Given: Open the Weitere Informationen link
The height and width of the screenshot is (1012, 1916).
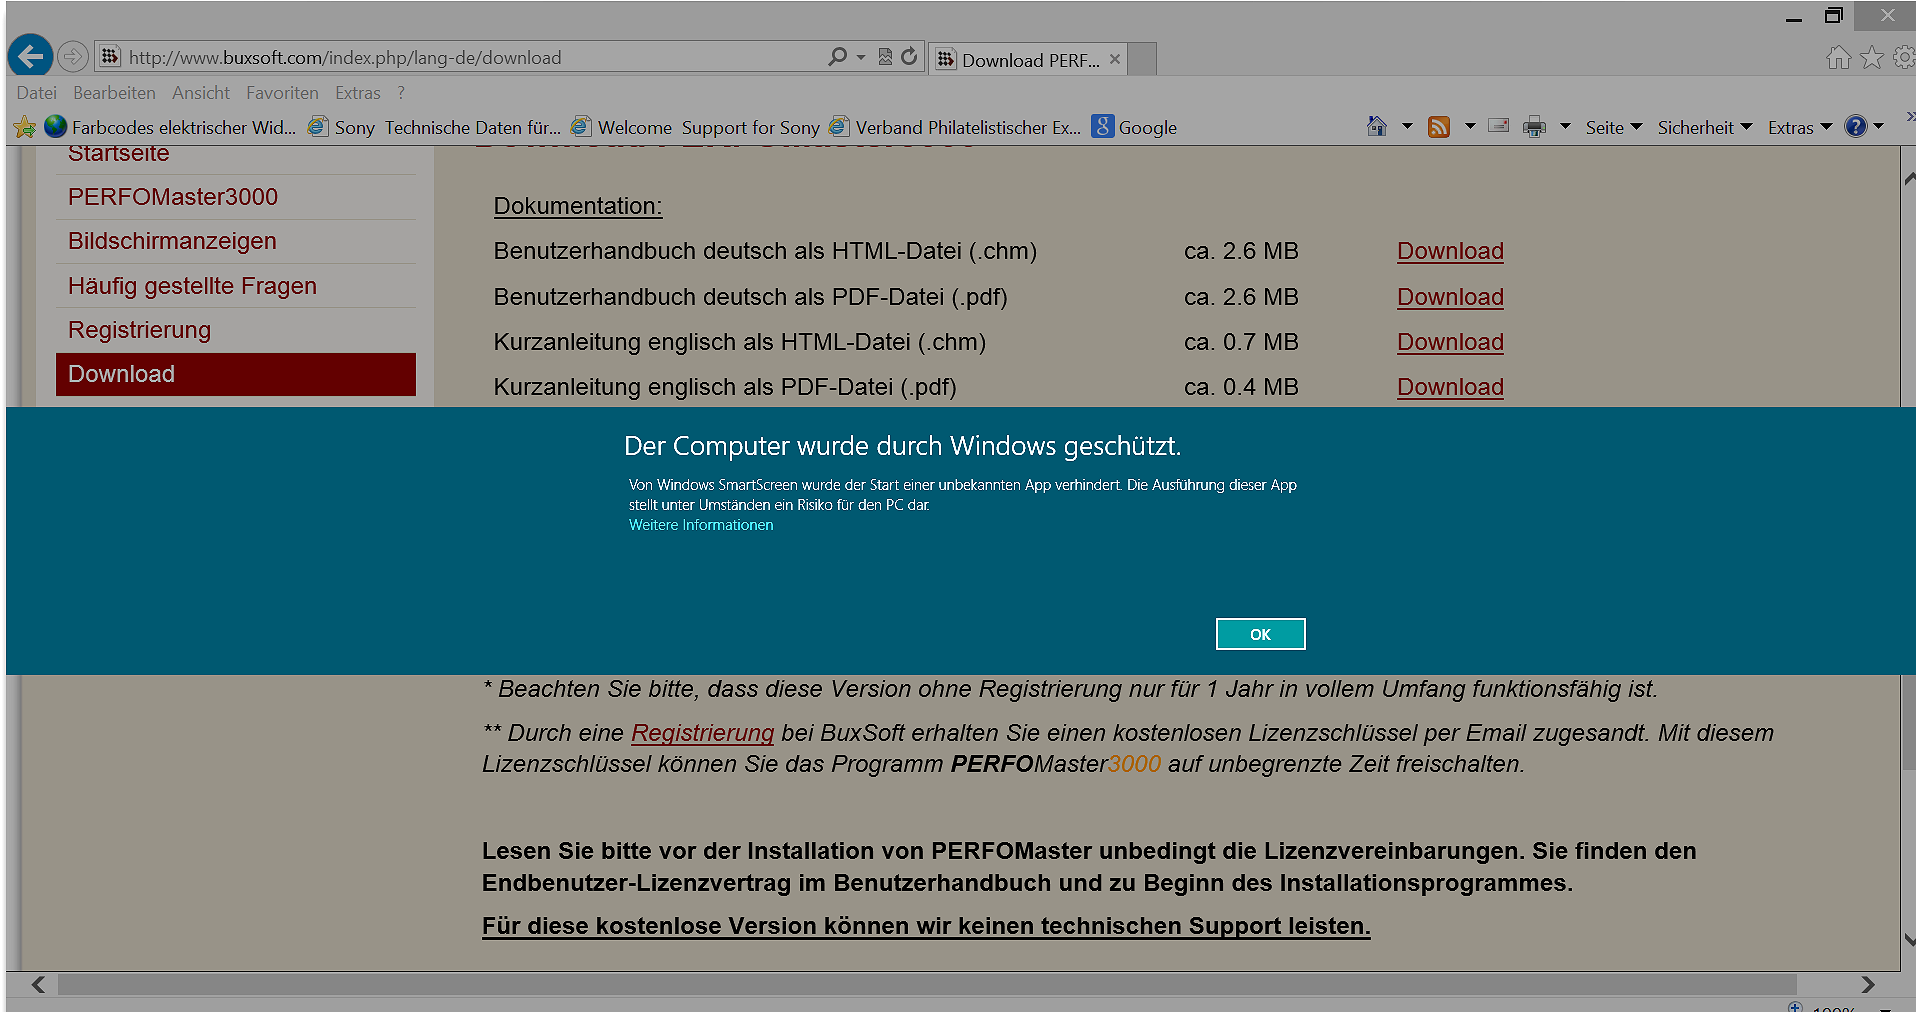Looking at the screenshot, I should pyautogui.click(x=700, y=525).
